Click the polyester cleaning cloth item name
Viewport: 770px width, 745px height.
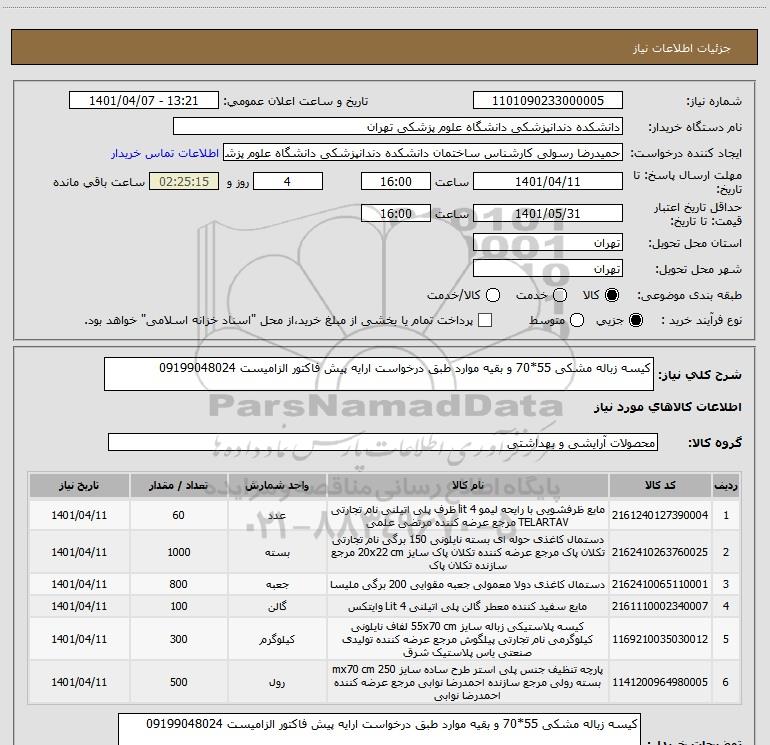(x=468, y=682)
